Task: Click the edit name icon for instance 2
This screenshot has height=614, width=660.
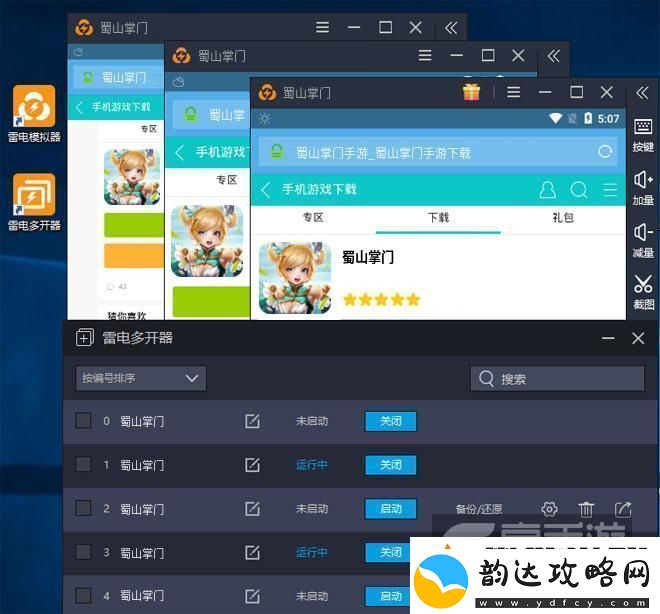Action: pos(252,509)
